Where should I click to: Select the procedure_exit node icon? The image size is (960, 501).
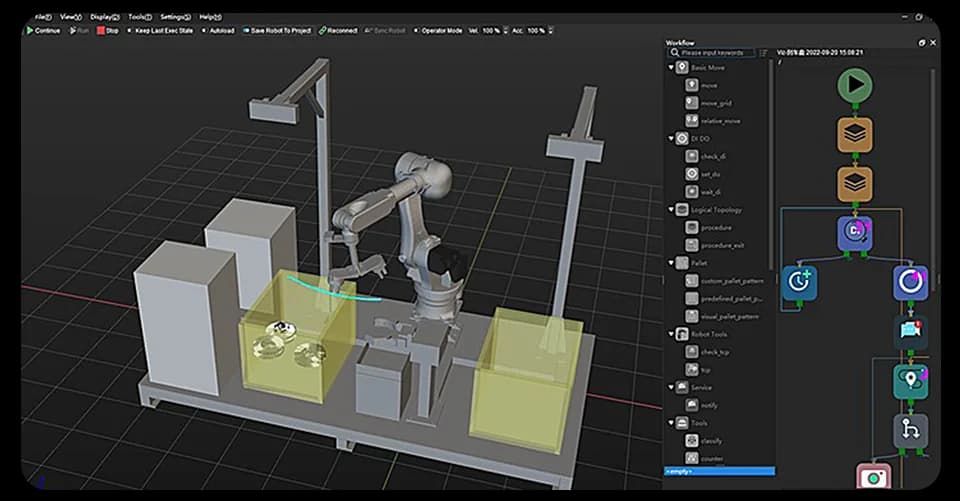(692, 245)
